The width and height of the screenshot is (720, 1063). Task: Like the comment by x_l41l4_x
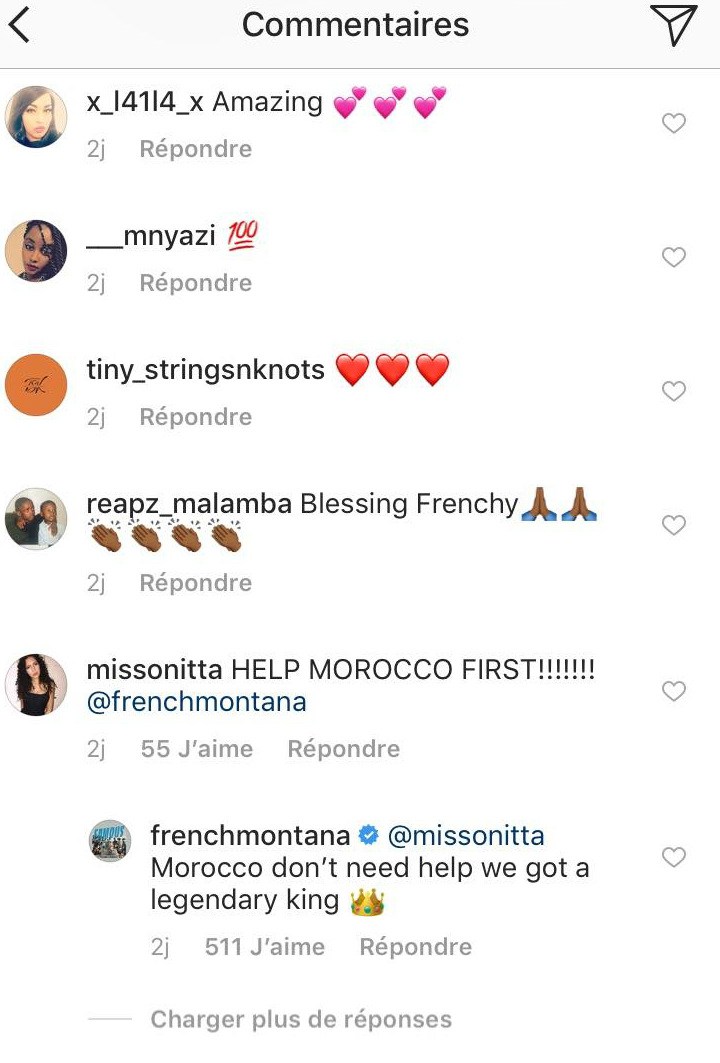pyautogui.click(x=673, y=123)
